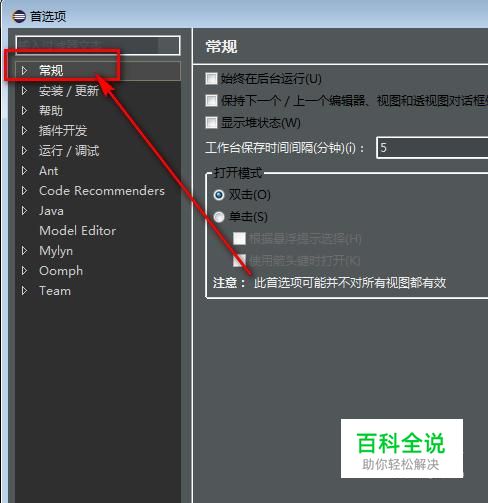Open the Oomph preferences category
This screenshot has height=503, width=488.
point(61,271)
